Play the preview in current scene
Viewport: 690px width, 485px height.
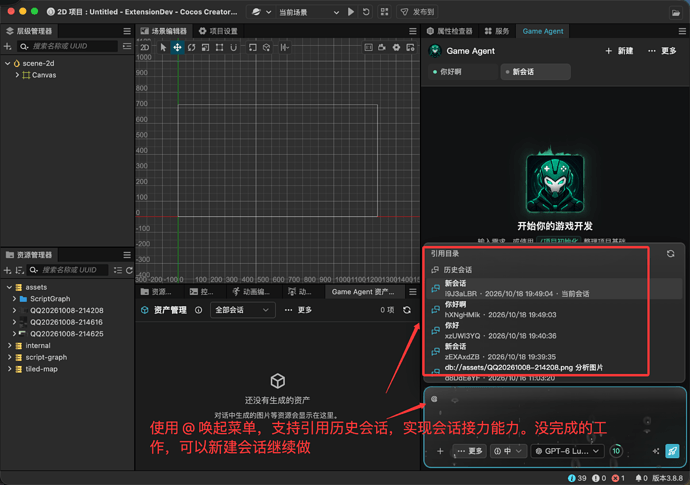tap(351, 12)
